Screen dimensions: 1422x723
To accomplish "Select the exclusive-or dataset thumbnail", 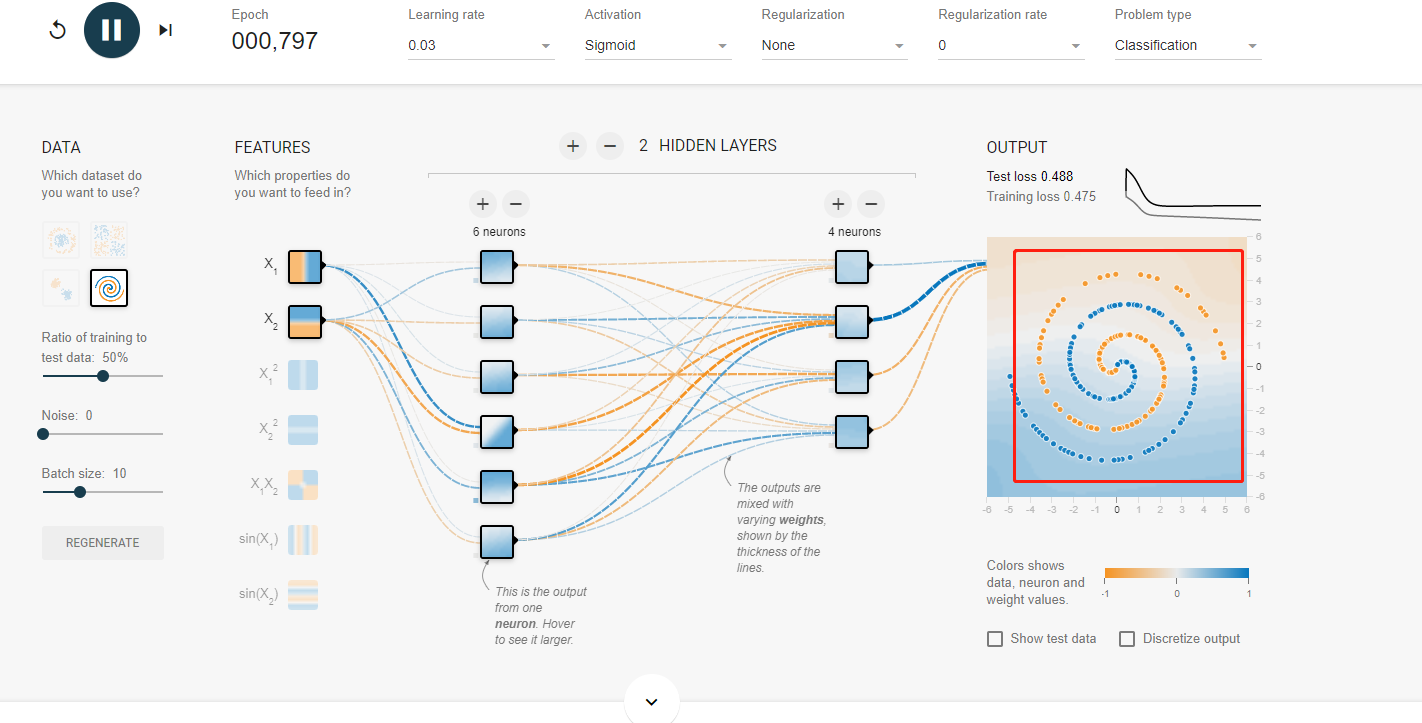I will tap(109, 240).
